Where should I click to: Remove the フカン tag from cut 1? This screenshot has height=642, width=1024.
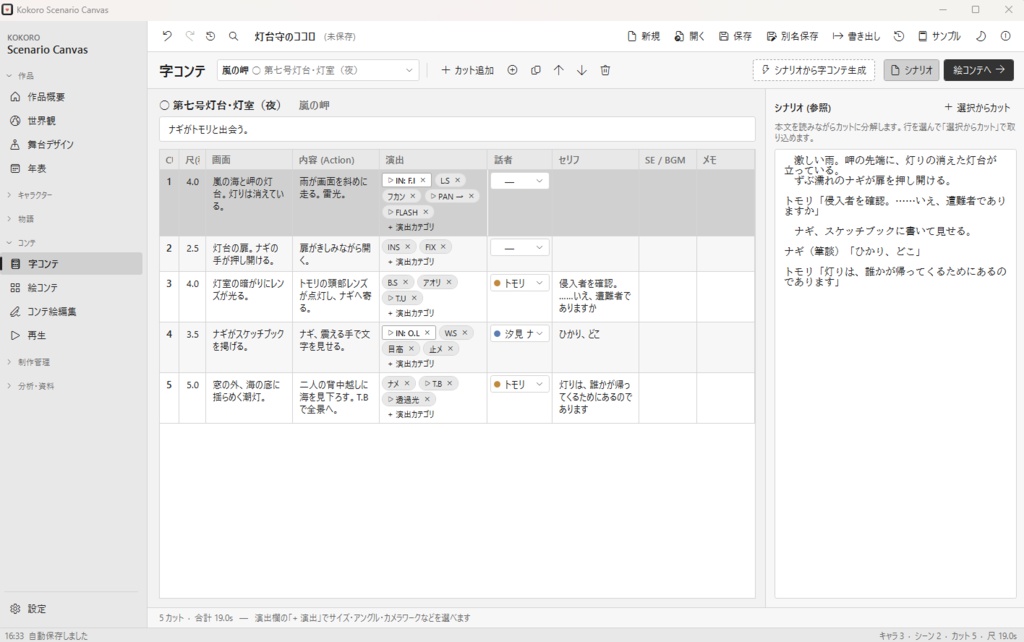pos(413,196)
